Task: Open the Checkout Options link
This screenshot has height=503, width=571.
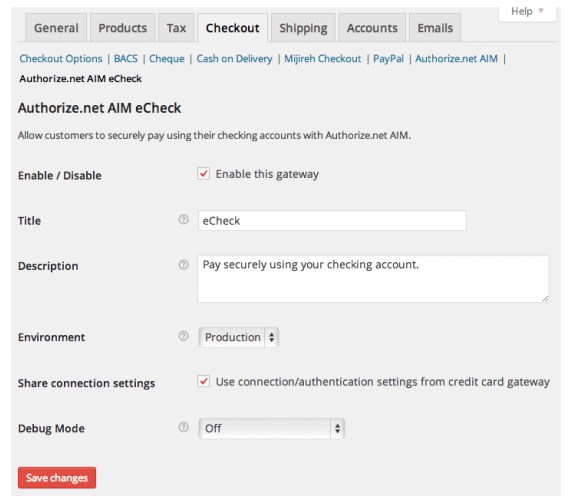Action: (x=61, y=59)
